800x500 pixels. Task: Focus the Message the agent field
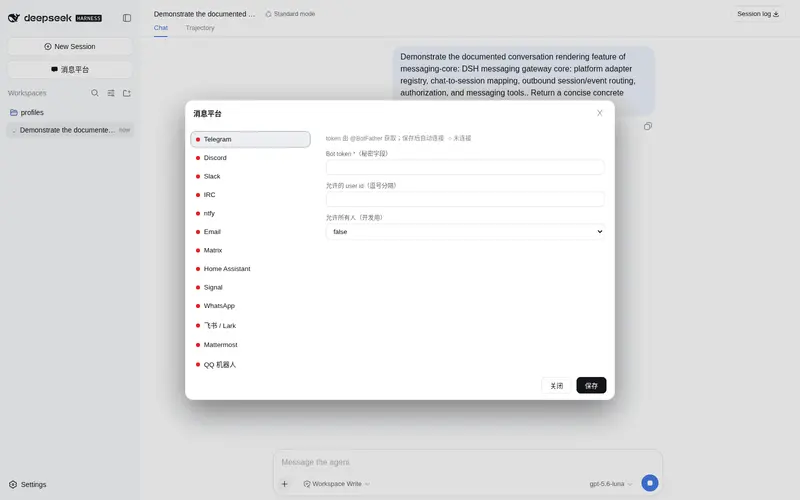tap(467, 462)
